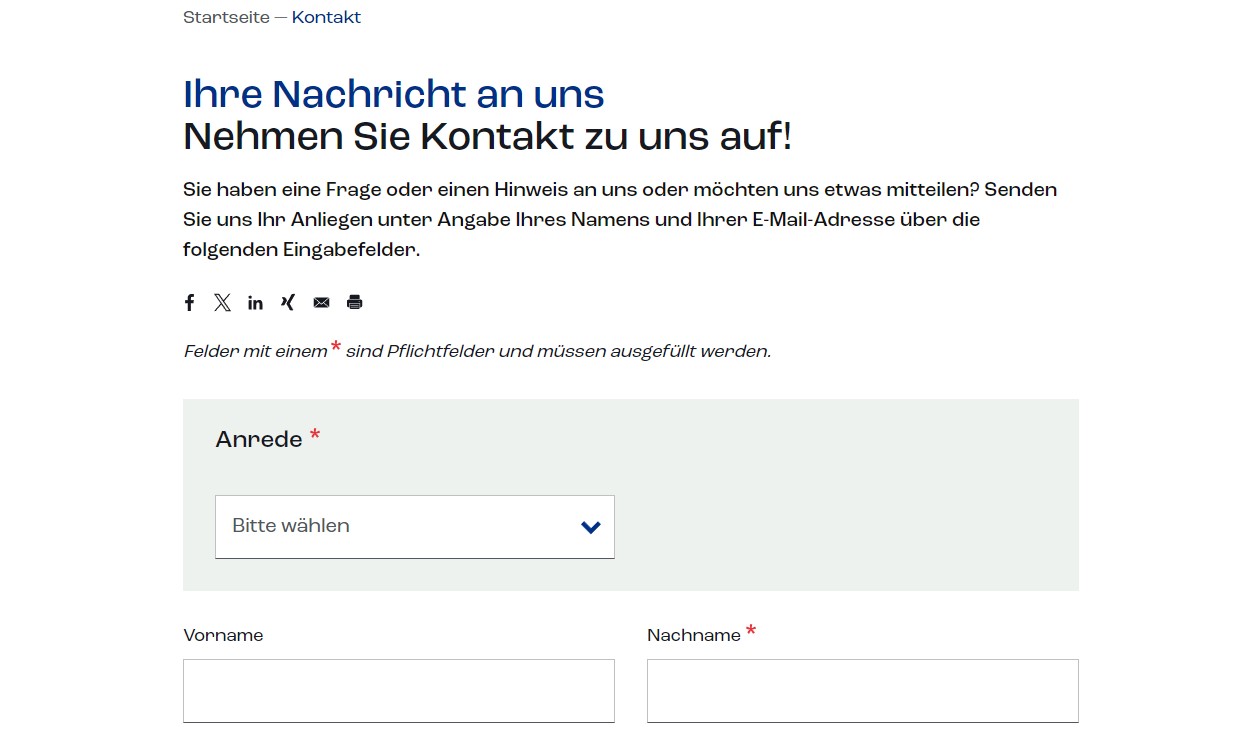The image size is (1252, 743).
Task: Click the chevron on the salutation selector
Action: (x=590, y=526)
